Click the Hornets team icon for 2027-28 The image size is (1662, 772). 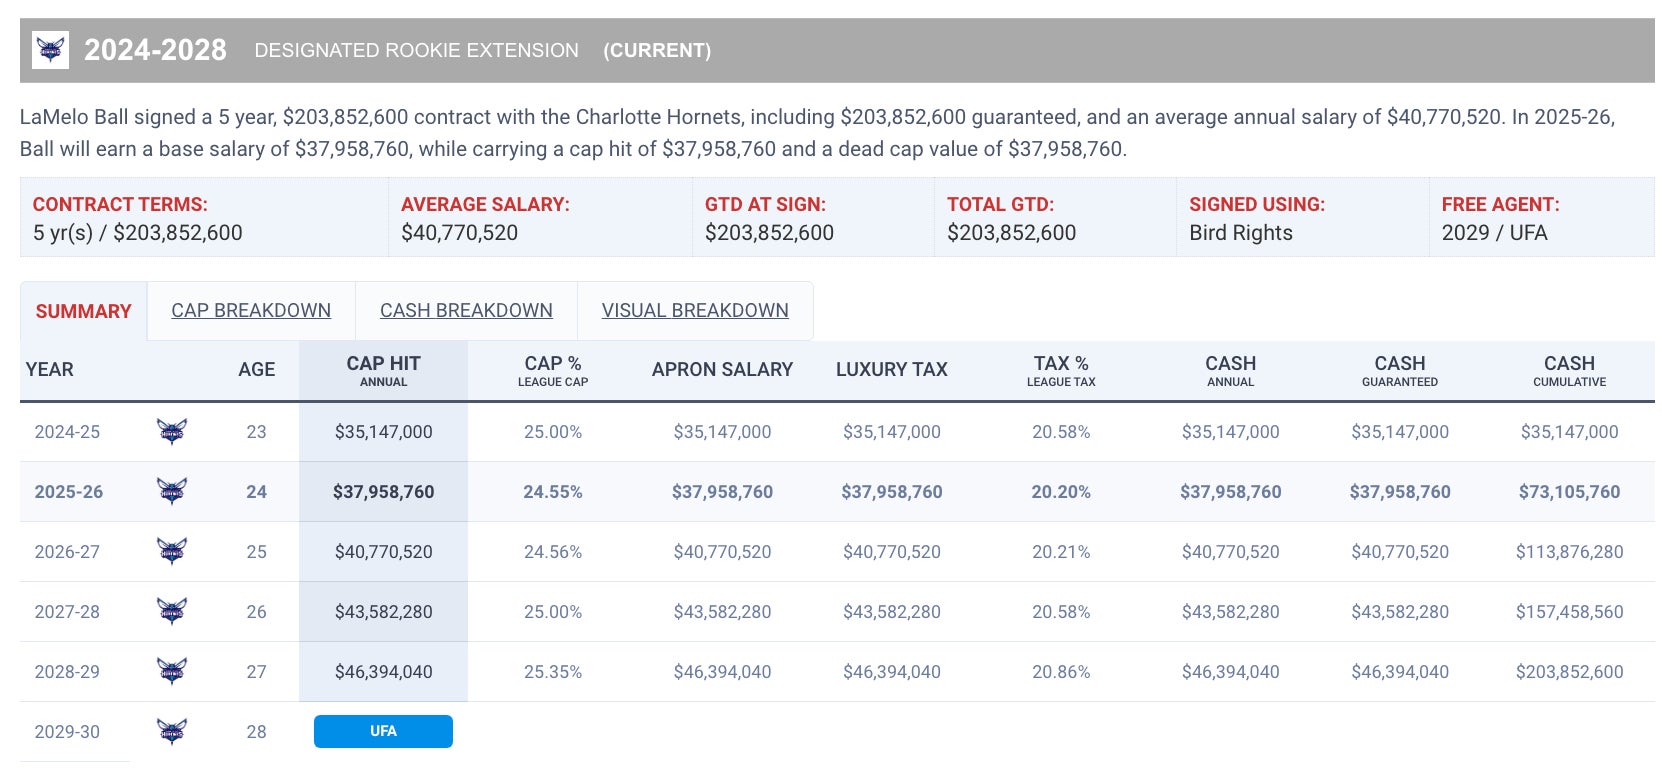(172, 612)
